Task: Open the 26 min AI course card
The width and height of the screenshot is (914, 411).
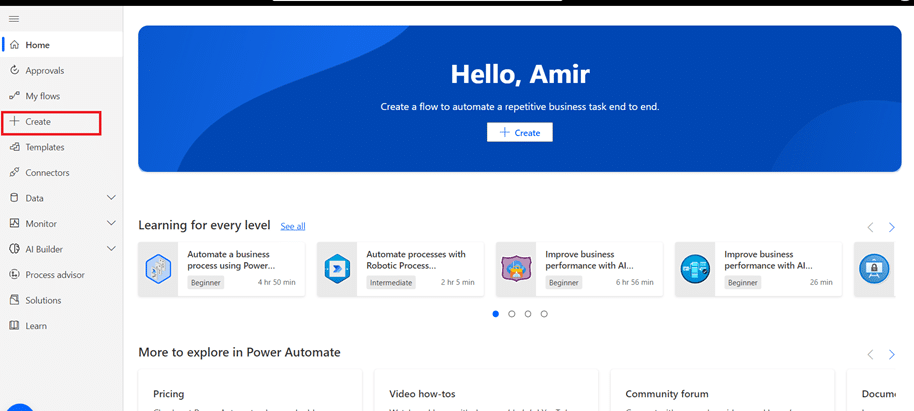Action: coord(758,269)
